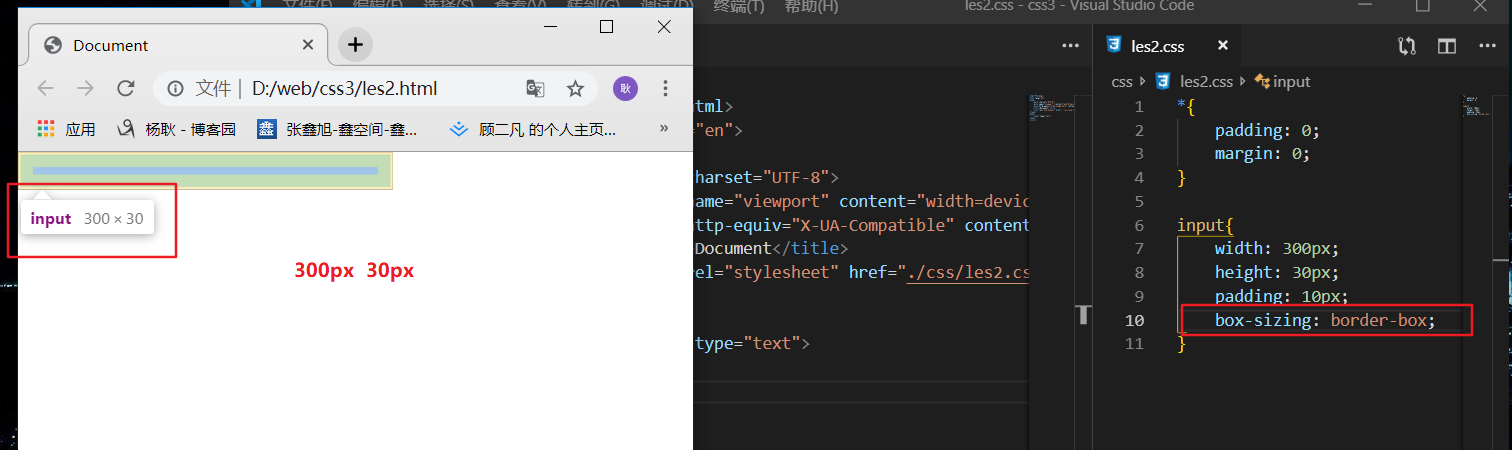Open More Actions in the left editor group
Viewport: 1512px width, 450px height.
pos(1071,46)
